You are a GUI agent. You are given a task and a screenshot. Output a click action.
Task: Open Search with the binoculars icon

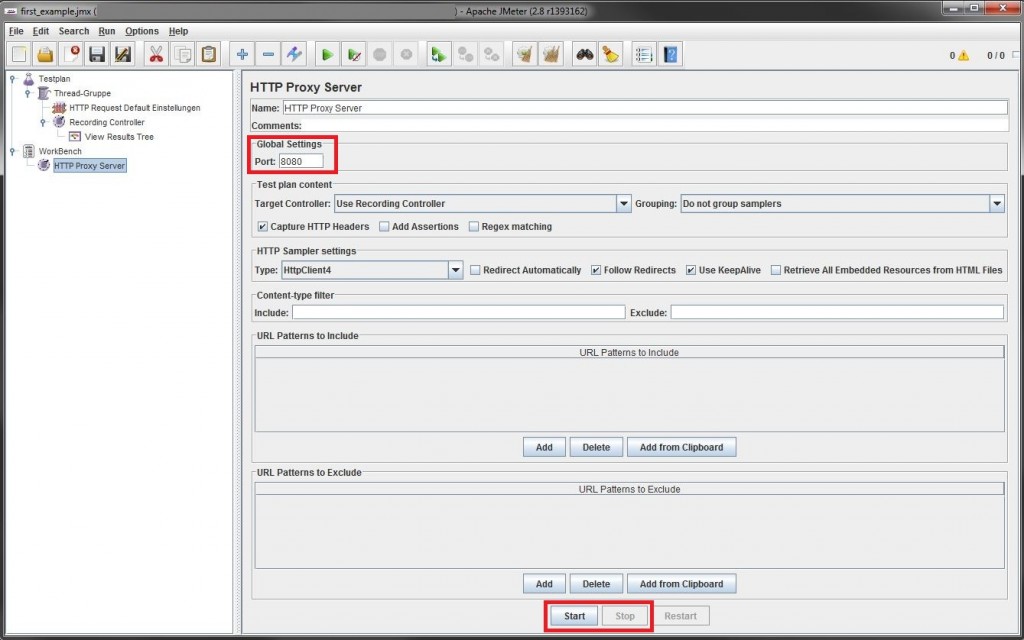pos(584,54)
